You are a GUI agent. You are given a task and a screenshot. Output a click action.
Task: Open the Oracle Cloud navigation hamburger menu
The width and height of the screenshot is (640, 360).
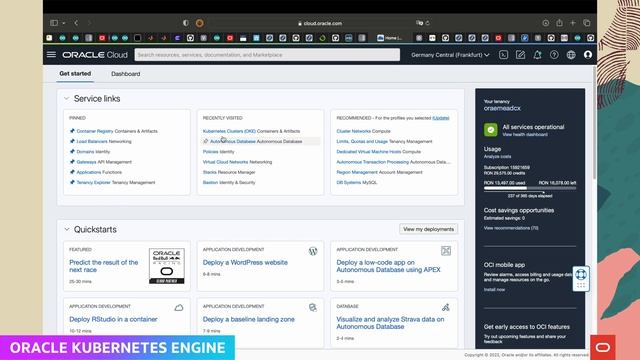pyautogui.click(x=51, y=54)
